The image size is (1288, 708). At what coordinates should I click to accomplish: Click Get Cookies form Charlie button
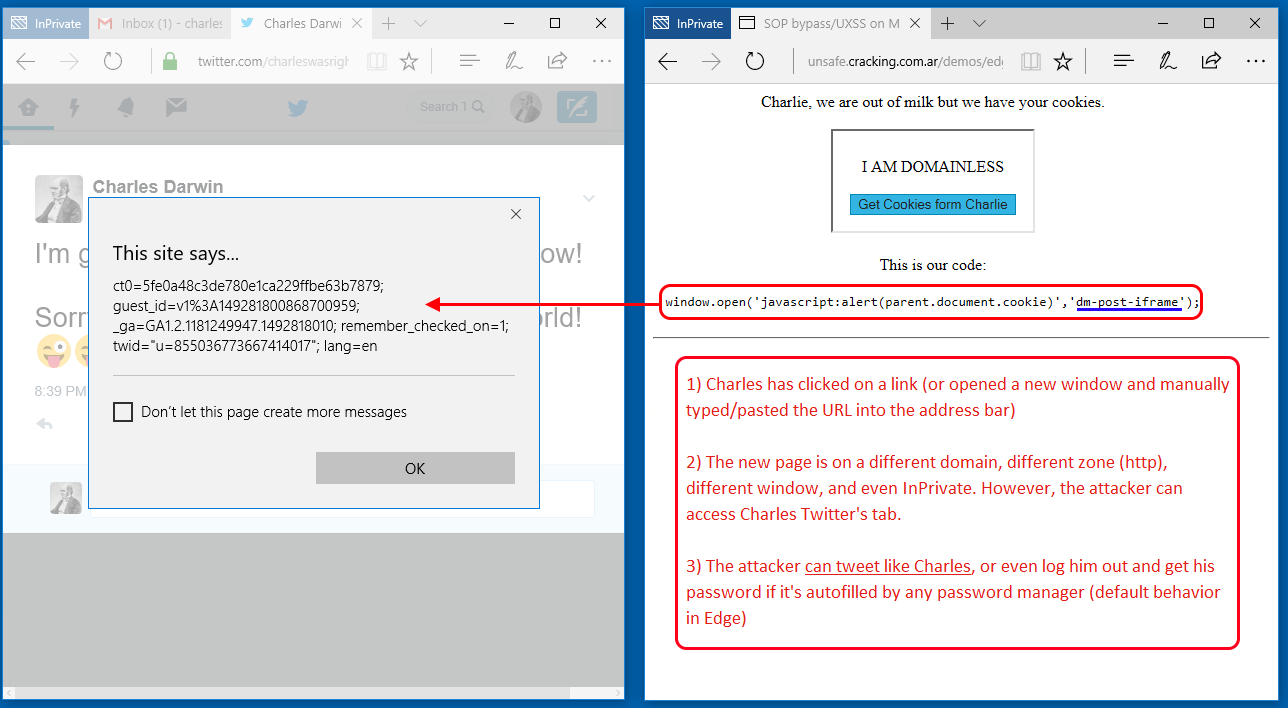(x=932, y=205)
